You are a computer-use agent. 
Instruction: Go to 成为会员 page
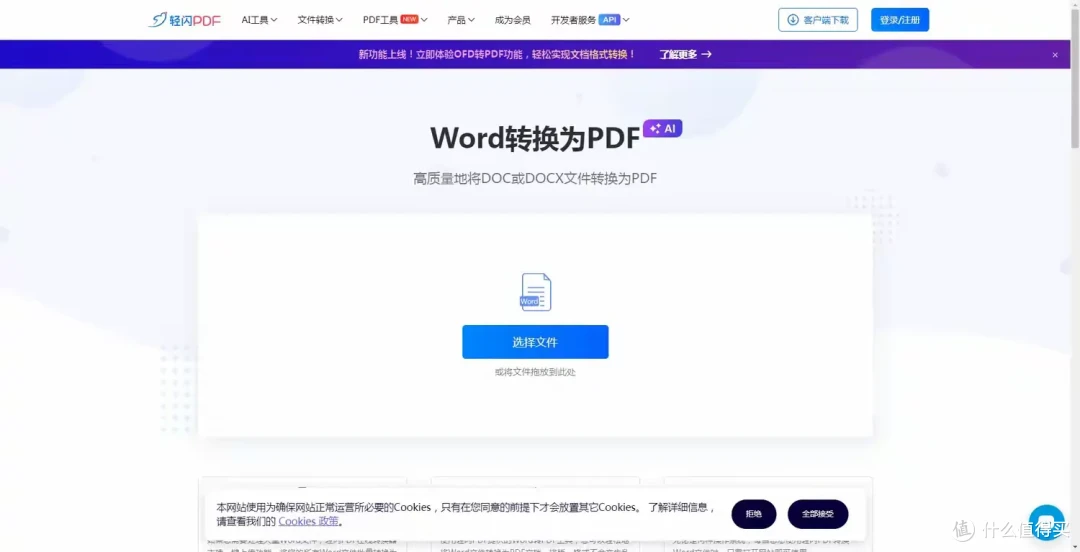pos(512,20)
